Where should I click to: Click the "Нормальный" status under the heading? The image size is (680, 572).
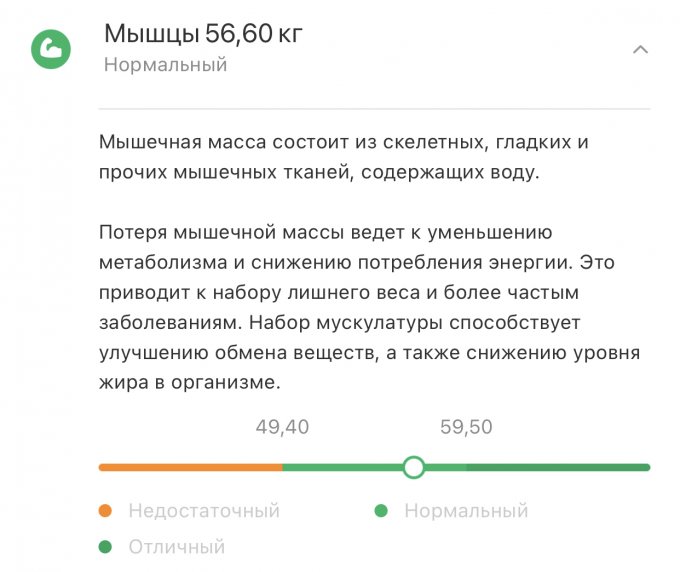pos(165,65)
